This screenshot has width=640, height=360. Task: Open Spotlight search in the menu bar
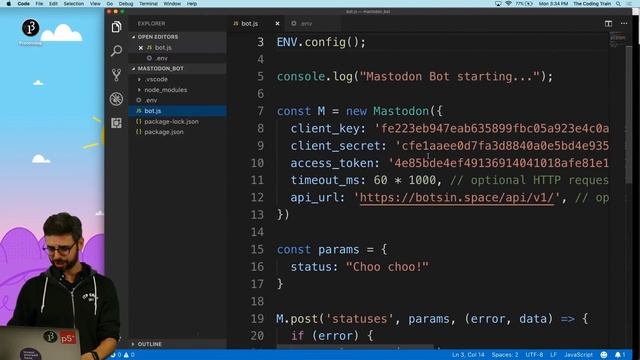pyautogui.click(x=618, y=4)
